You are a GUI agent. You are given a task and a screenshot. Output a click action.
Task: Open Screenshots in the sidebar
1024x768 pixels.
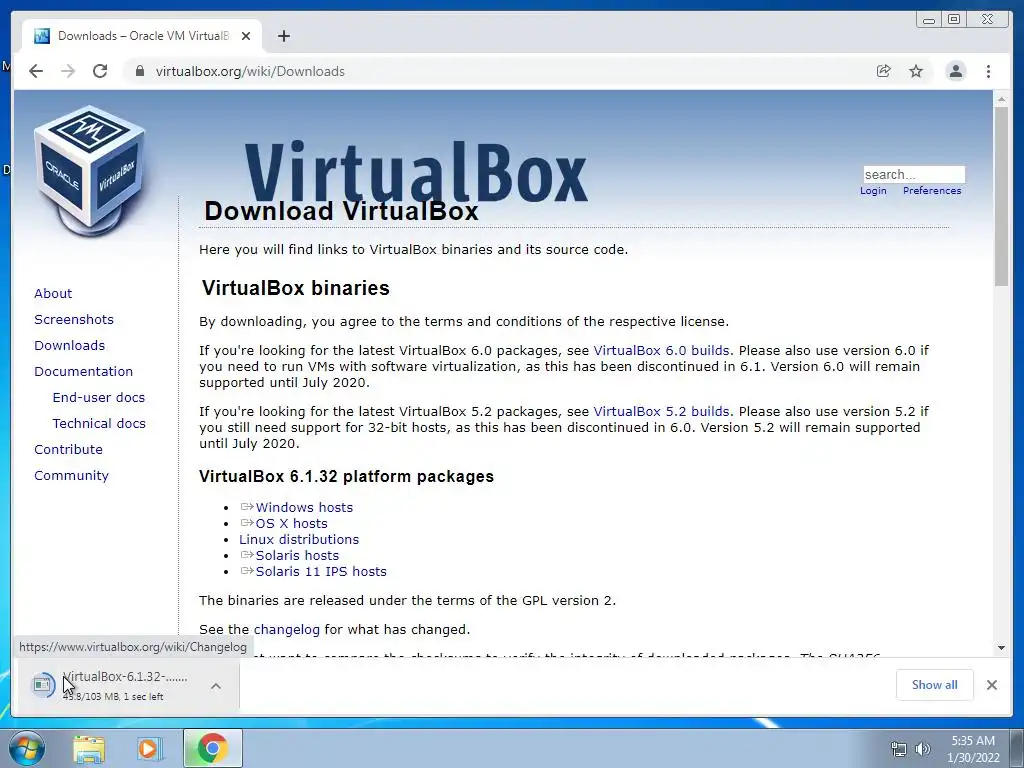click(74, 319)
